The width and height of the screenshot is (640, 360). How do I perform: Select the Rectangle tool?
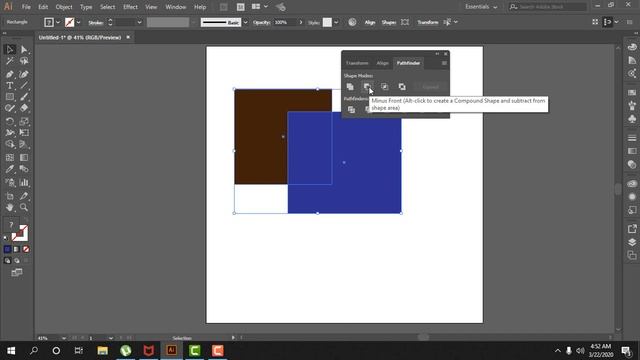(x=10, y=97)
